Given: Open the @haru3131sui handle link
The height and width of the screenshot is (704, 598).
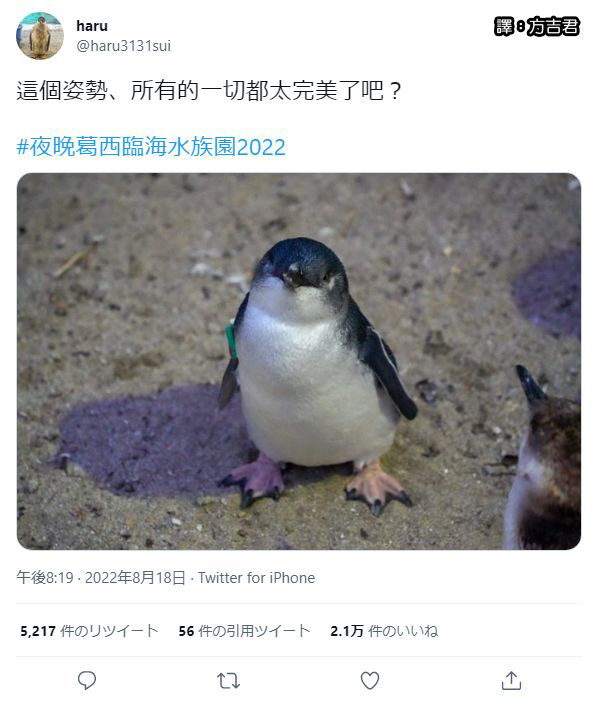Looking at the screenshot, I should pos(123,46).
